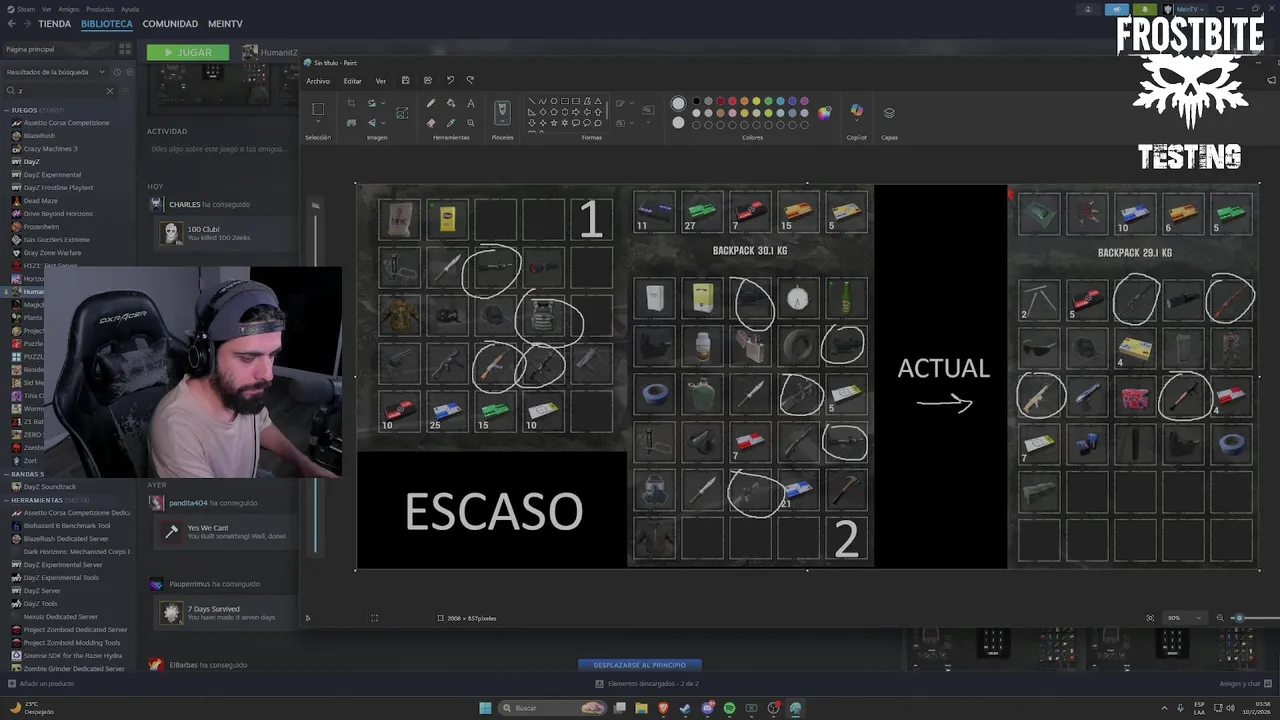The height and width of the screenshot is (720, 1280).
Task: Collapse the JUEGOS category in Steam
Action: click(8, 110)
